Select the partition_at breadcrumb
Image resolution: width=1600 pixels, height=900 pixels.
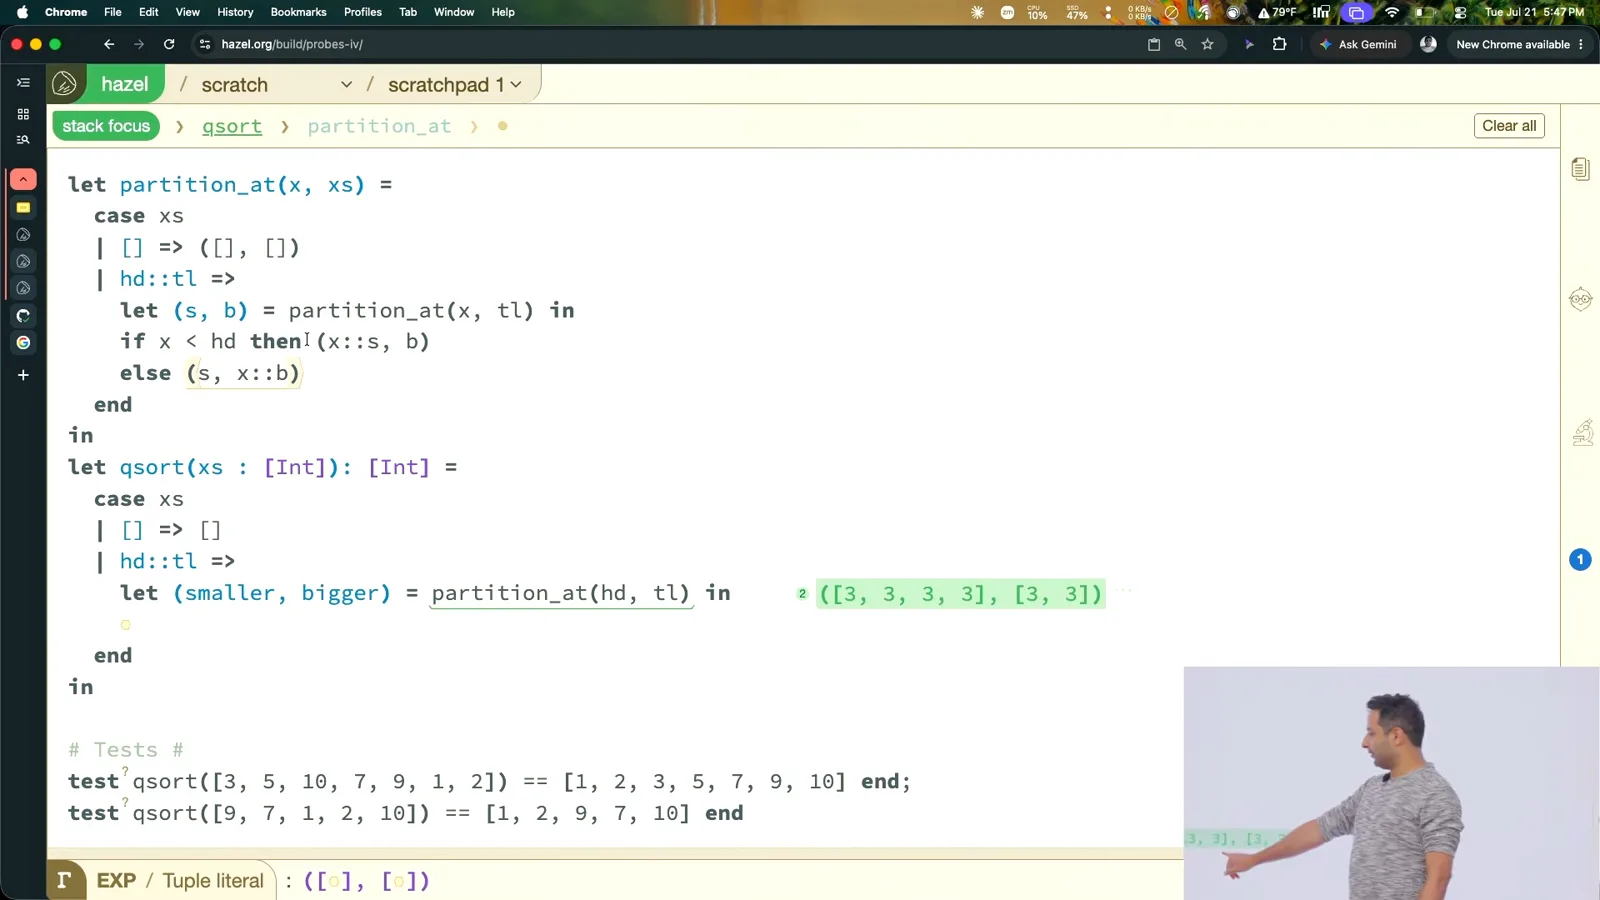(x=379, y=126)
